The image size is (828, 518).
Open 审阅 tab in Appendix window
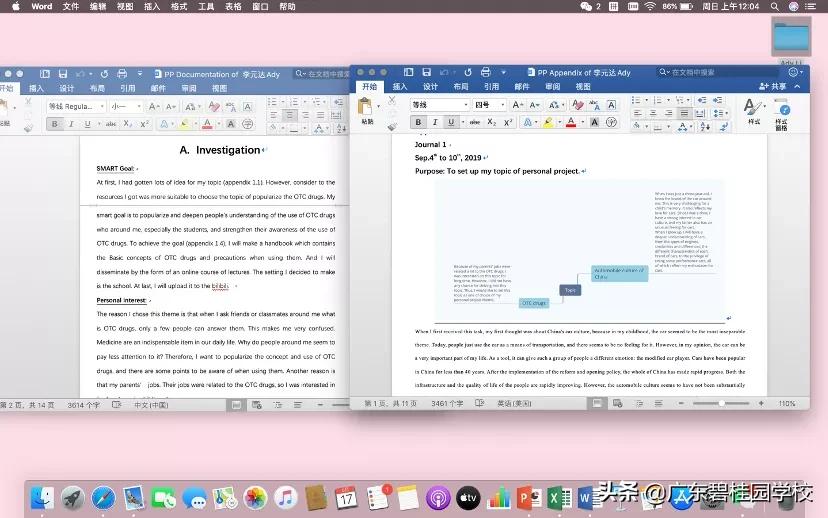(x=552, y=86)
